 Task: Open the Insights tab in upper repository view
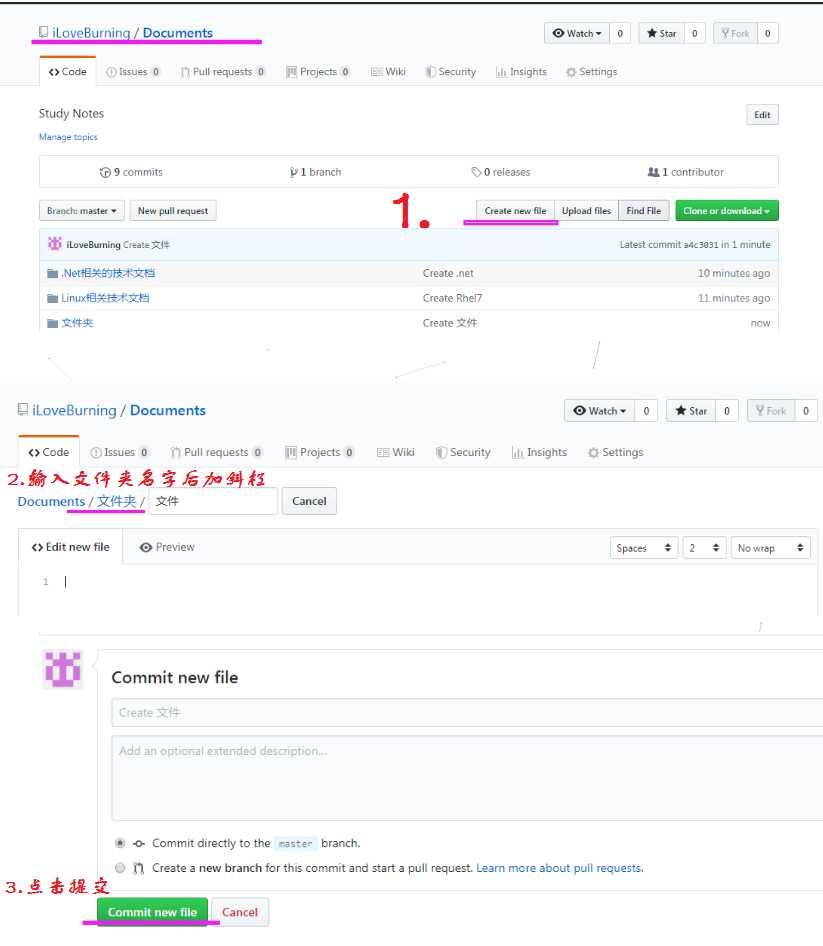521,72
